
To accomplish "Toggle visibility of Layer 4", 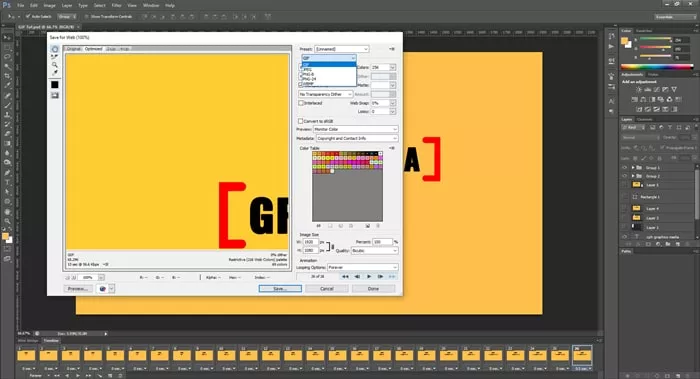I will coord(625,208).
